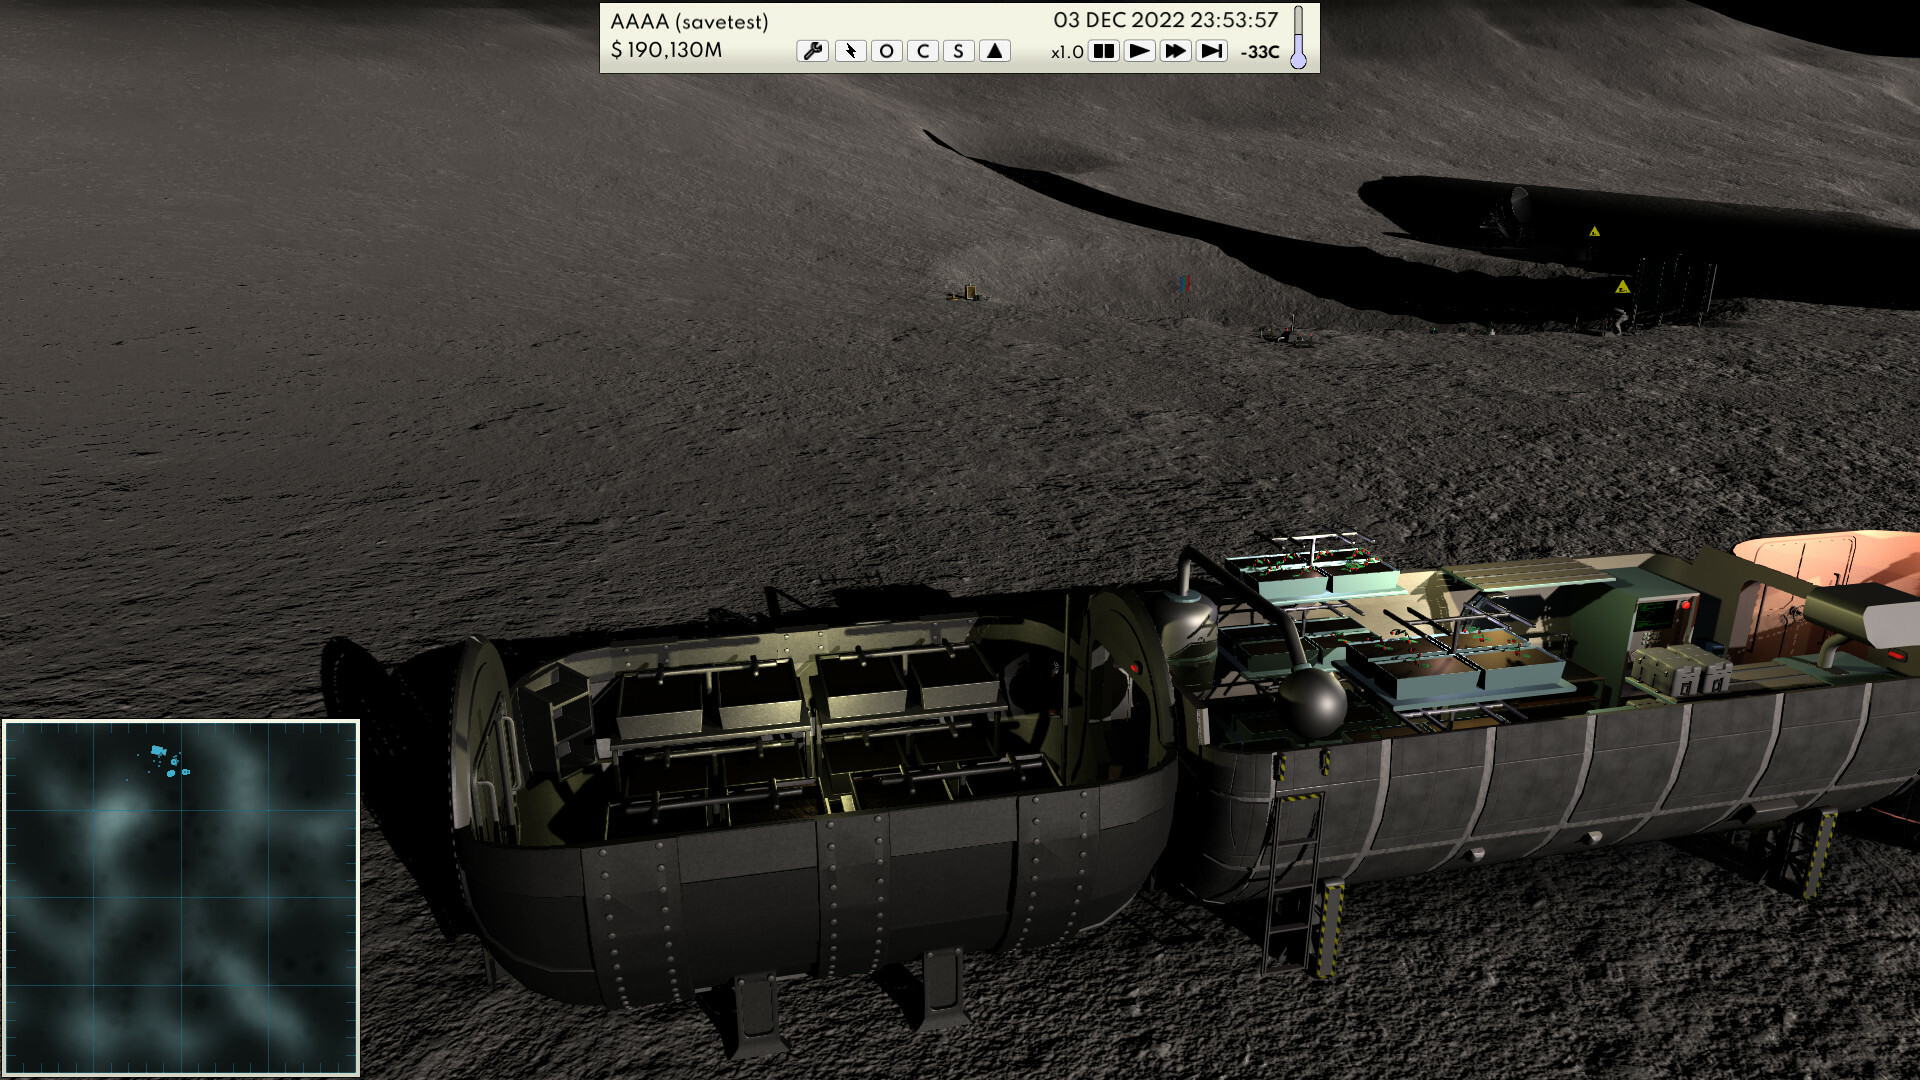Screen dimensions: 1920x1080
Task: Click the date and time display
Action: 1165,20
